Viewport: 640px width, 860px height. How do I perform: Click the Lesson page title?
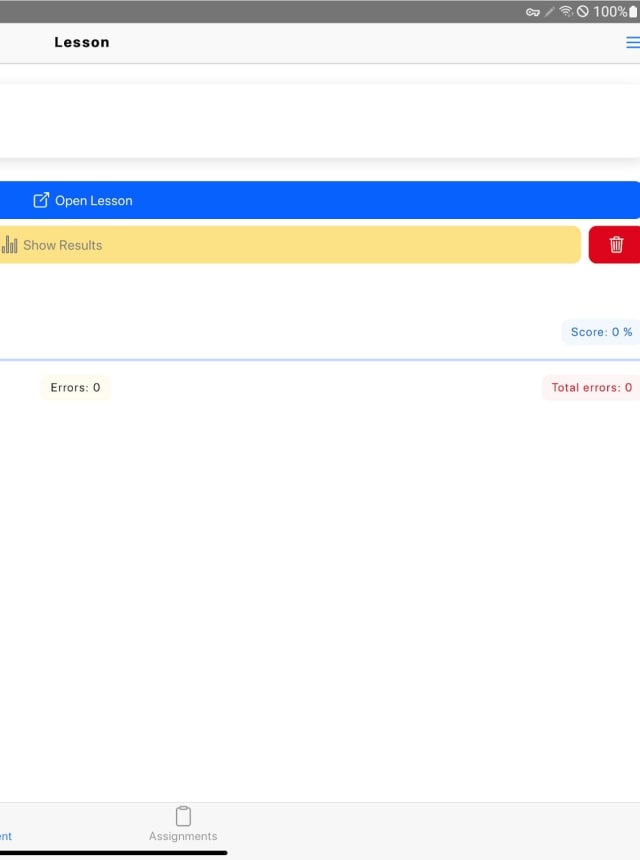tap(82, 42)
